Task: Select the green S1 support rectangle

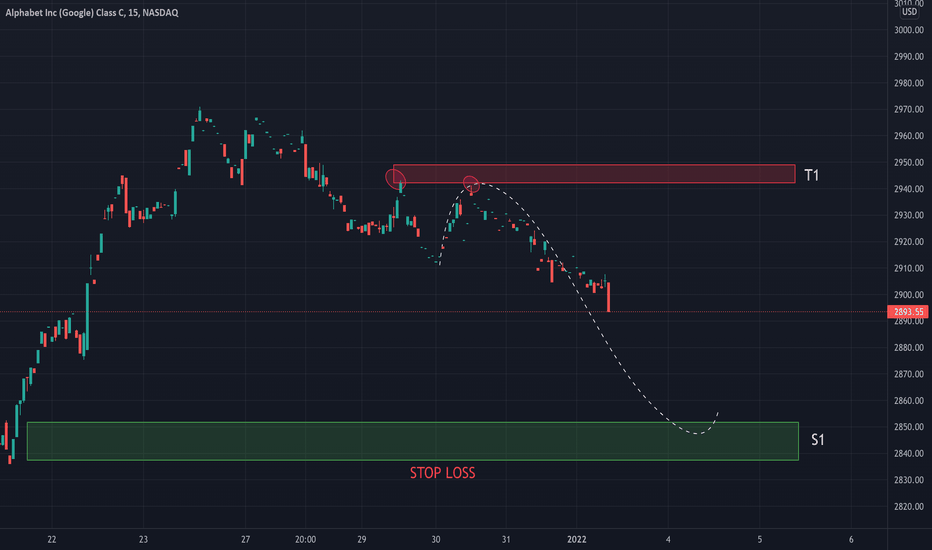Action: click(x=413, y=441)
